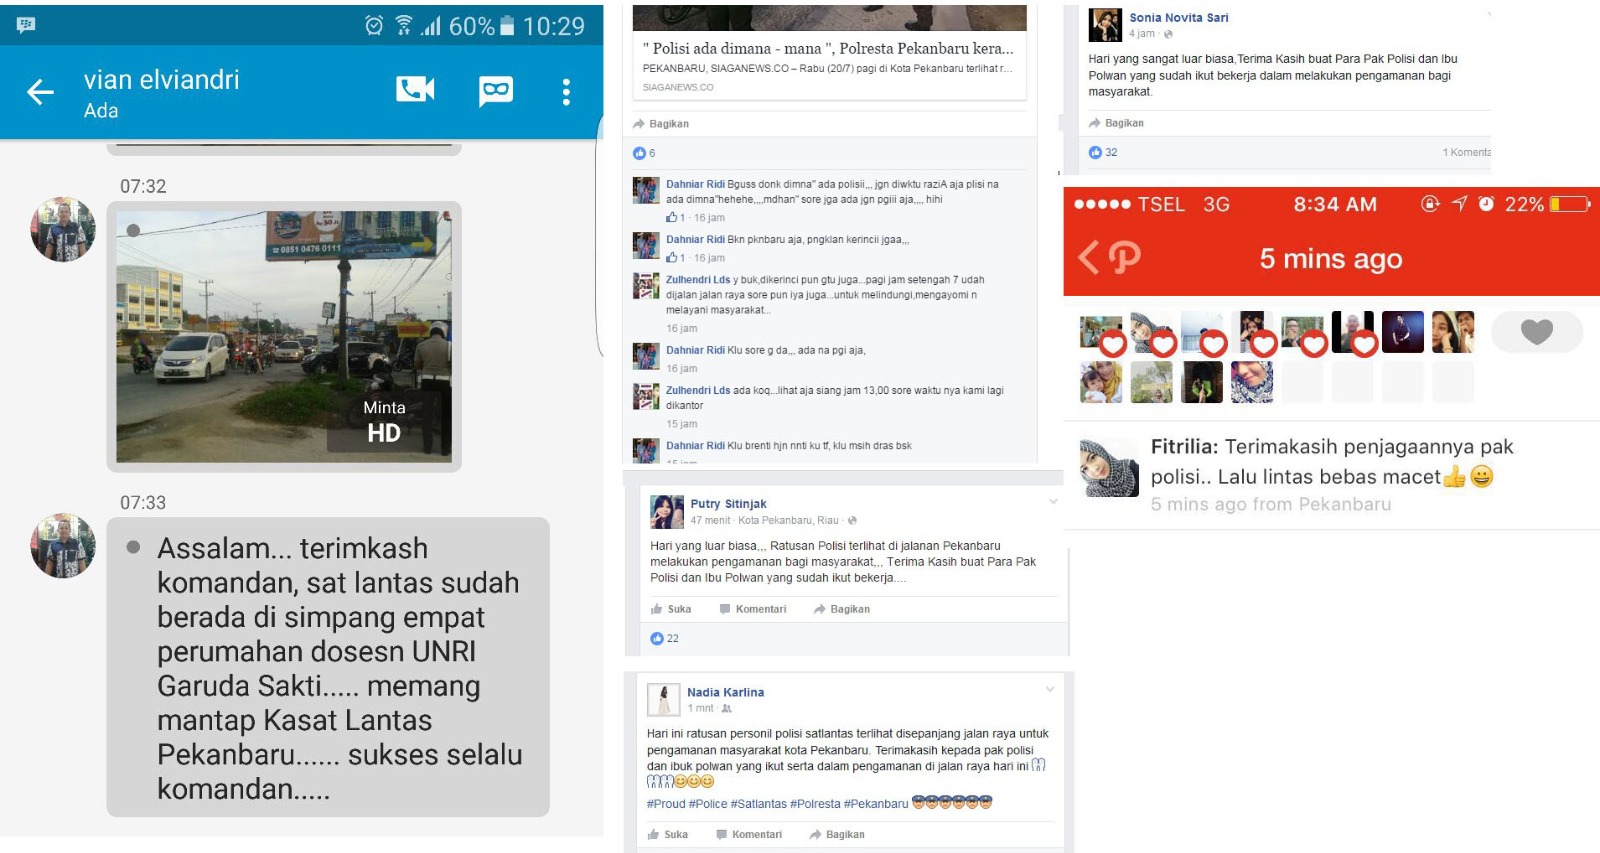The width and height of the screenshot is (1600, 853).
Task: Tap the Path logo icon in red header
Action: 1125,258
